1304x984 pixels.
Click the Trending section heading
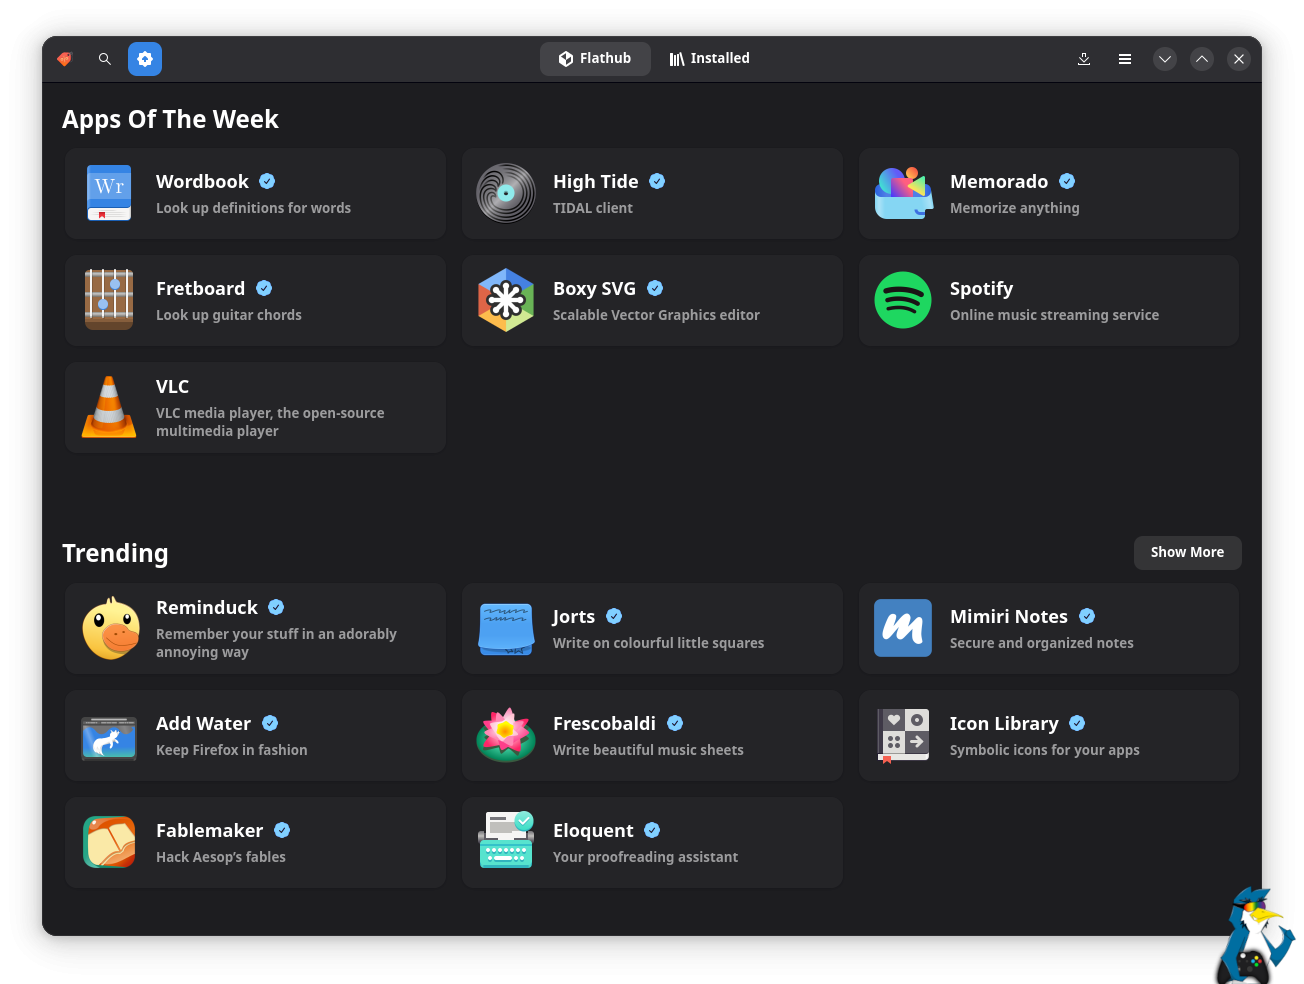pos(115,553)
